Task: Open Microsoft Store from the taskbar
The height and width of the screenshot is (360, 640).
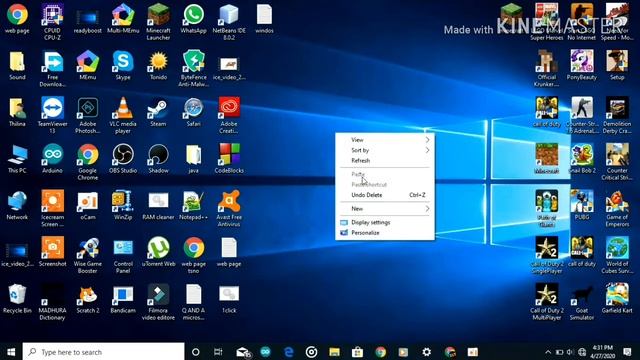Action: click(357, 352)
